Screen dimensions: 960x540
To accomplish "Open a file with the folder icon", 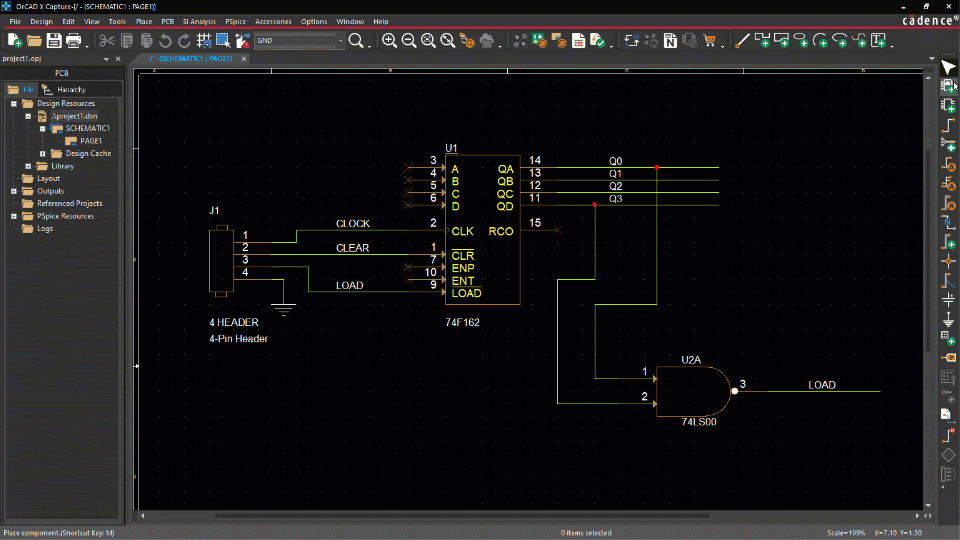I will [x=34, y=41].
